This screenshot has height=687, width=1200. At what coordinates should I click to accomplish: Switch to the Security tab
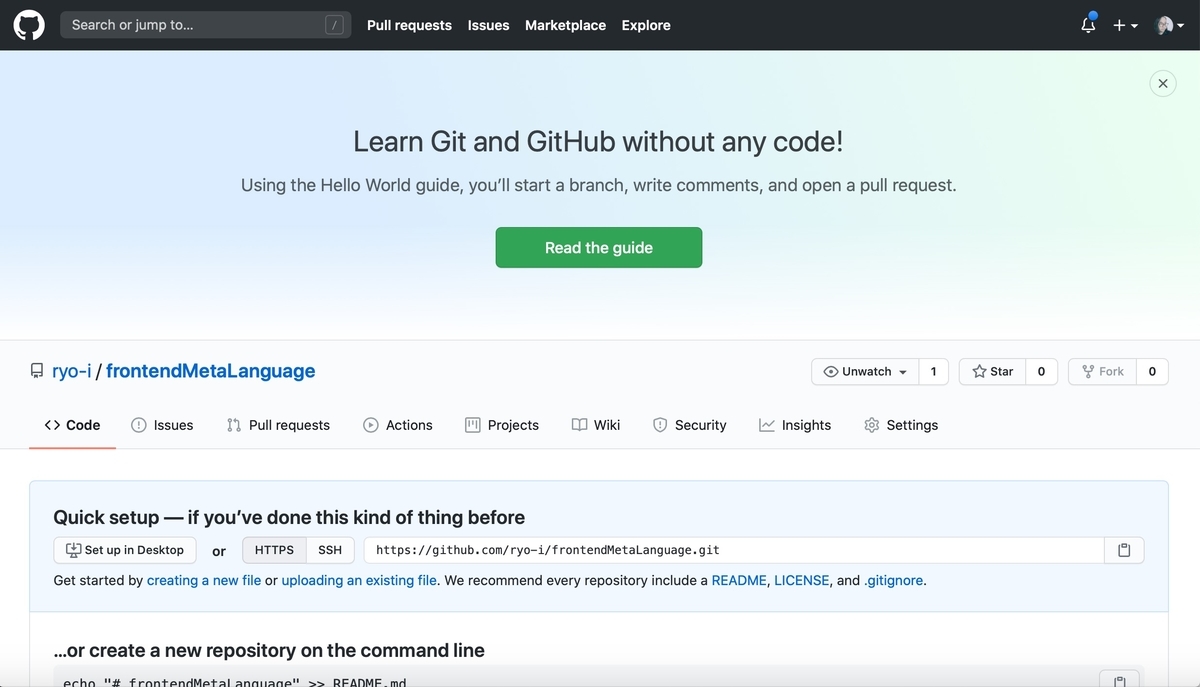[x=689, y=425]
